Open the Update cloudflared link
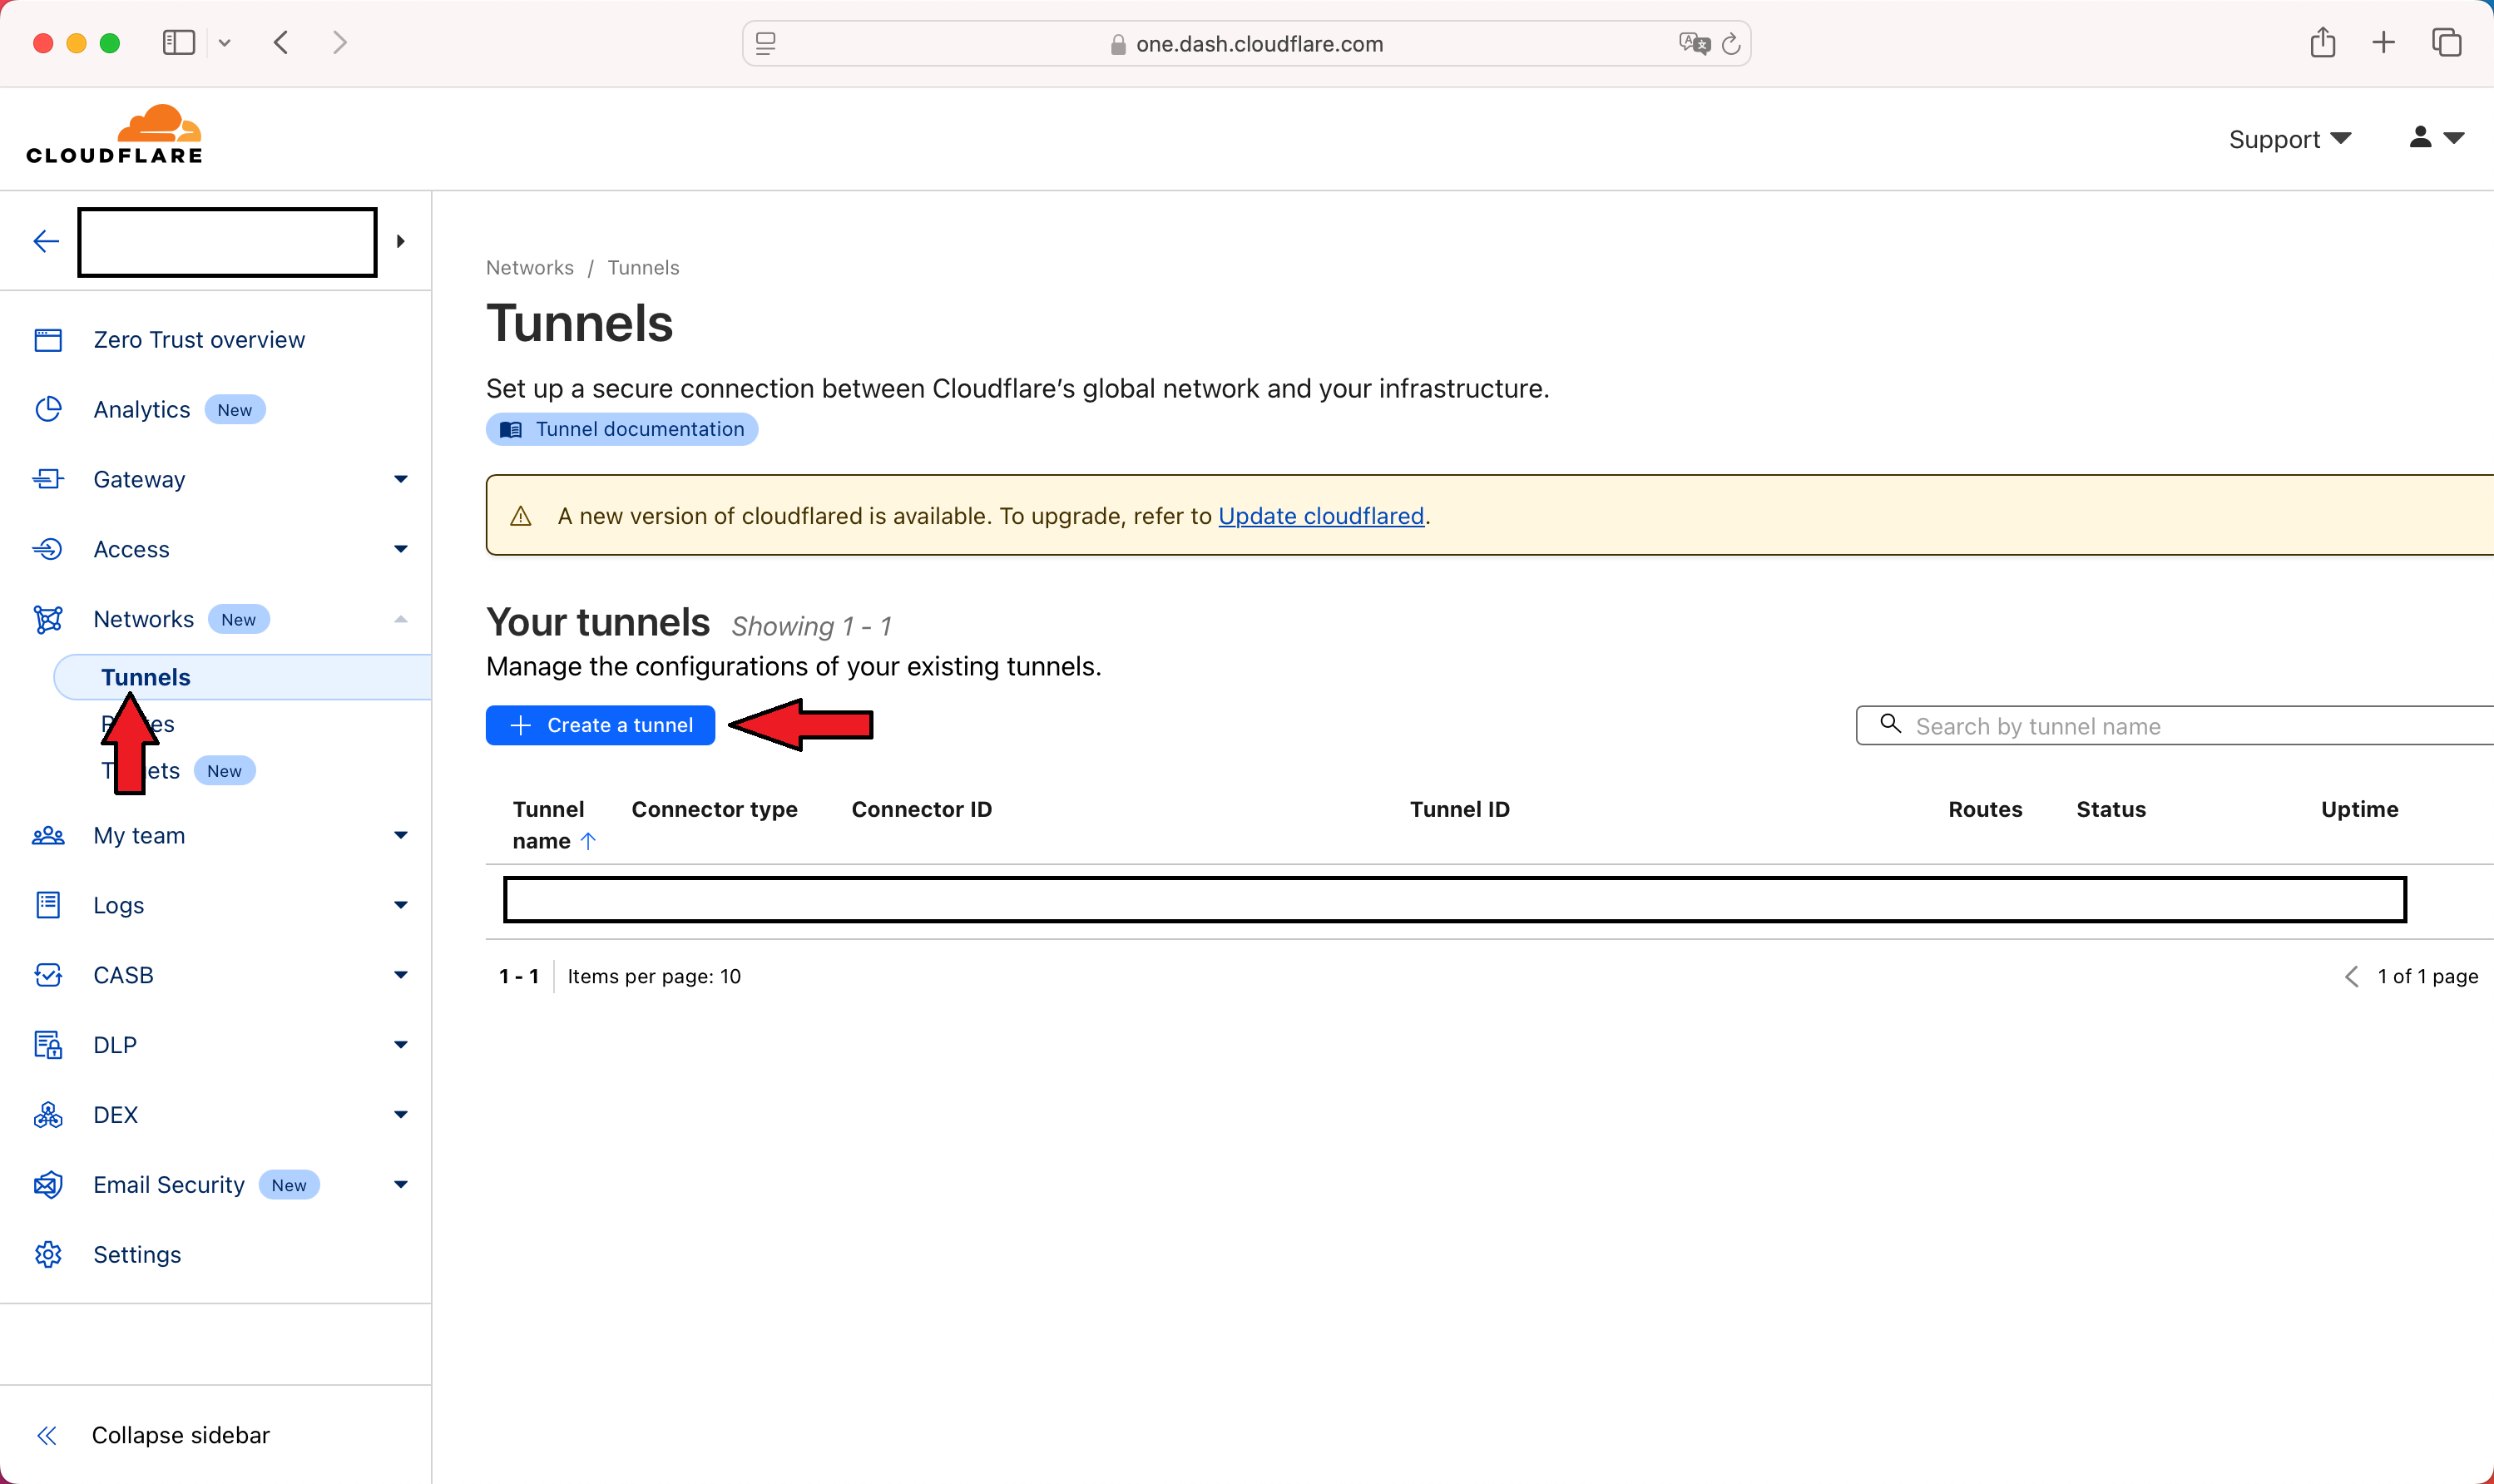 [1320, 516]
